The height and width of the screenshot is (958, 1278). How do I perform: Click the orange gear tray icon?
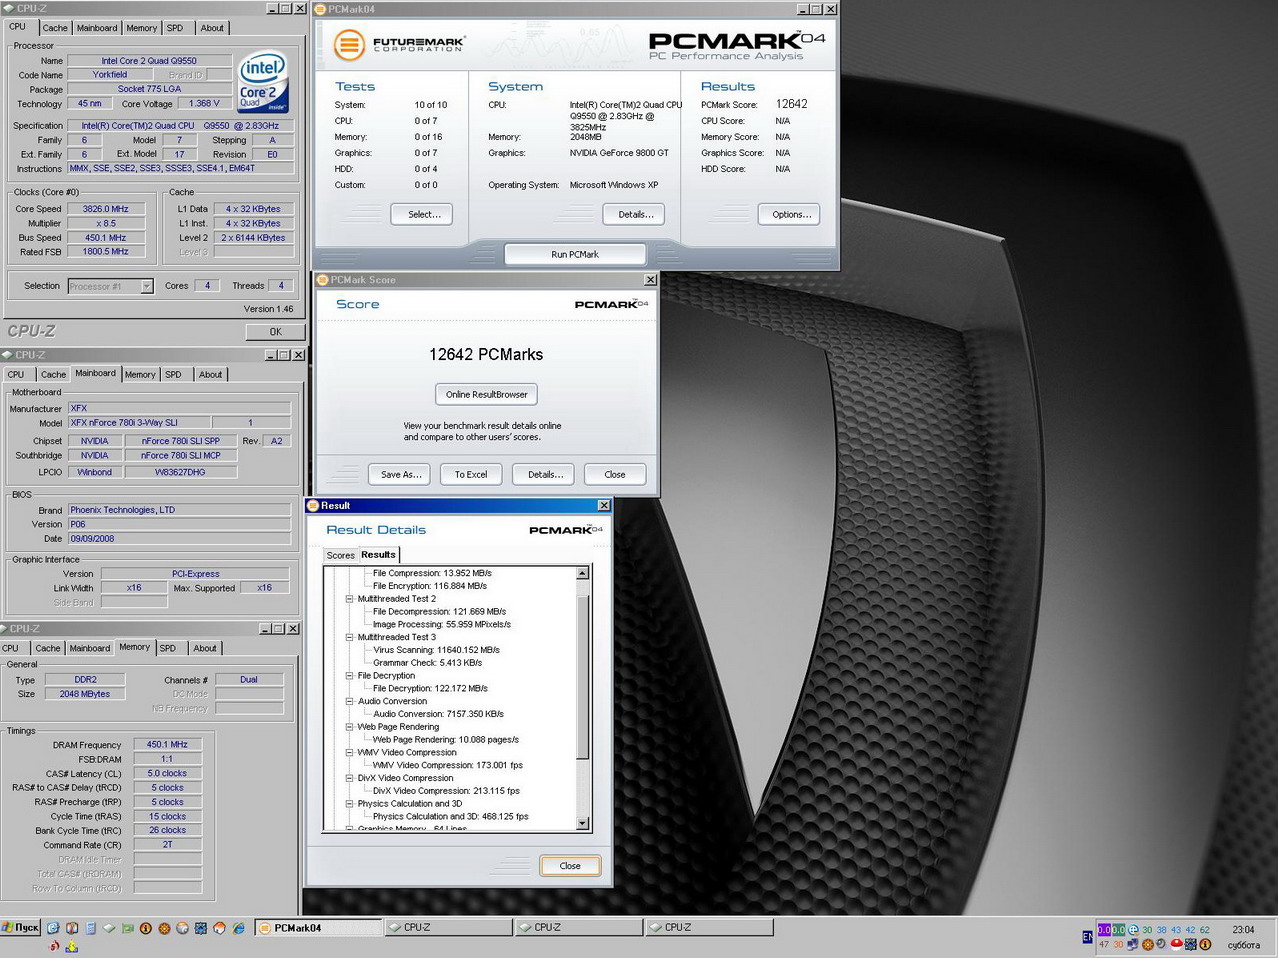[x=1148, y=944]
